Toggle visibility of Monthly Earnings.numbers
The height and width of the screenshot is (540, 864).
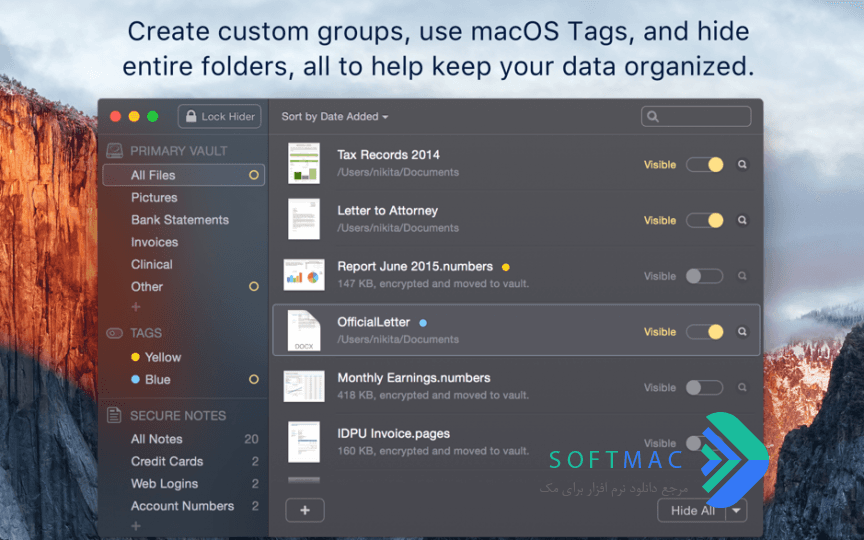point(705,387)
